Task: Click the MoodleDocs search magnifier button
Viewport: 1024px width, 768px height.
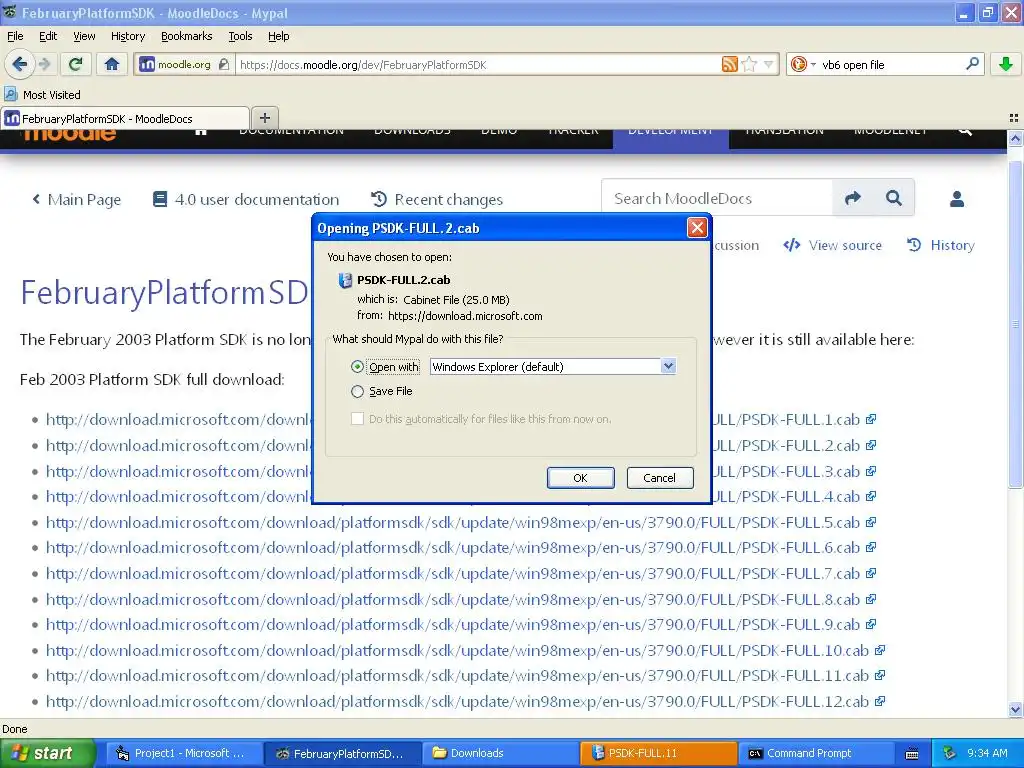Action: tap(894, 198)
